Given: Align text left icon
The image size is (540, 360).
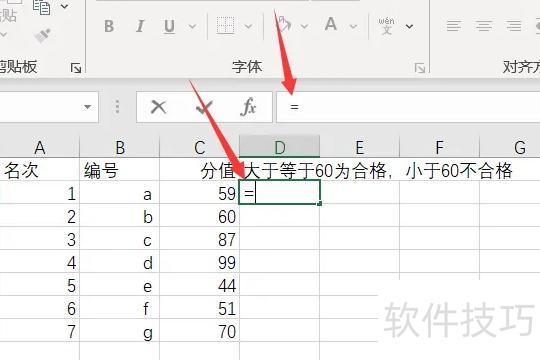Looking at the screenshot, I should coord(454,26).
